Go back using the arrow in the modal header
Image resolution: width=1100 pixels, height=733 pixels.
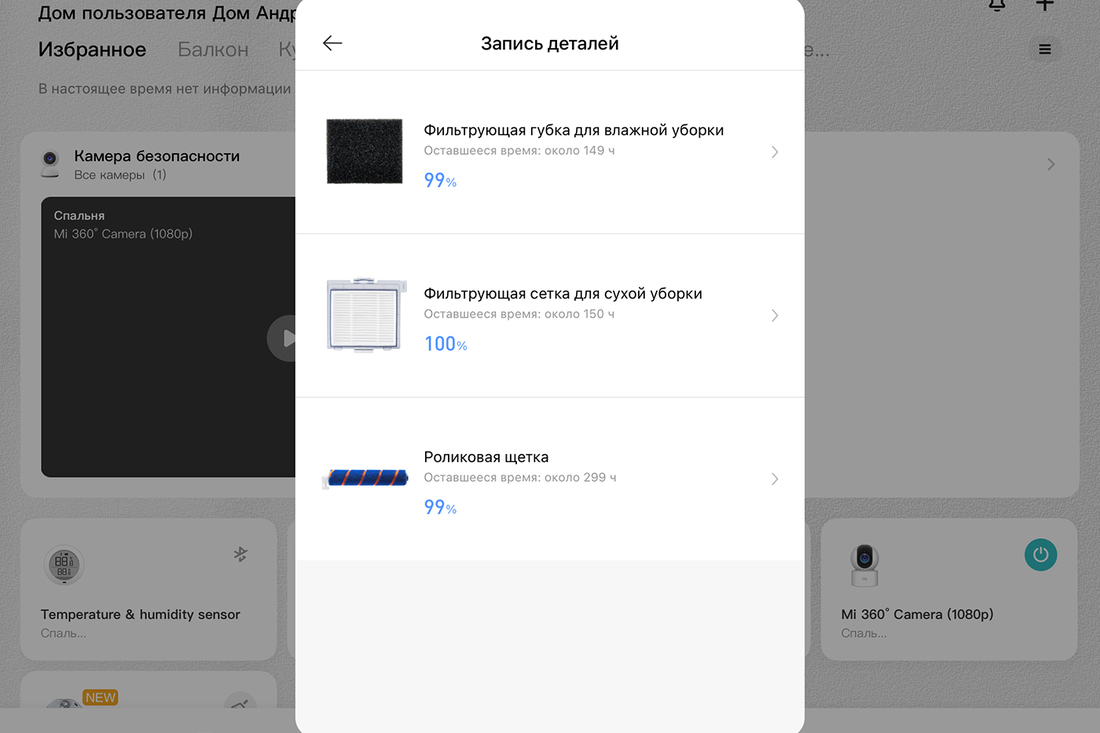click(333, 43)
